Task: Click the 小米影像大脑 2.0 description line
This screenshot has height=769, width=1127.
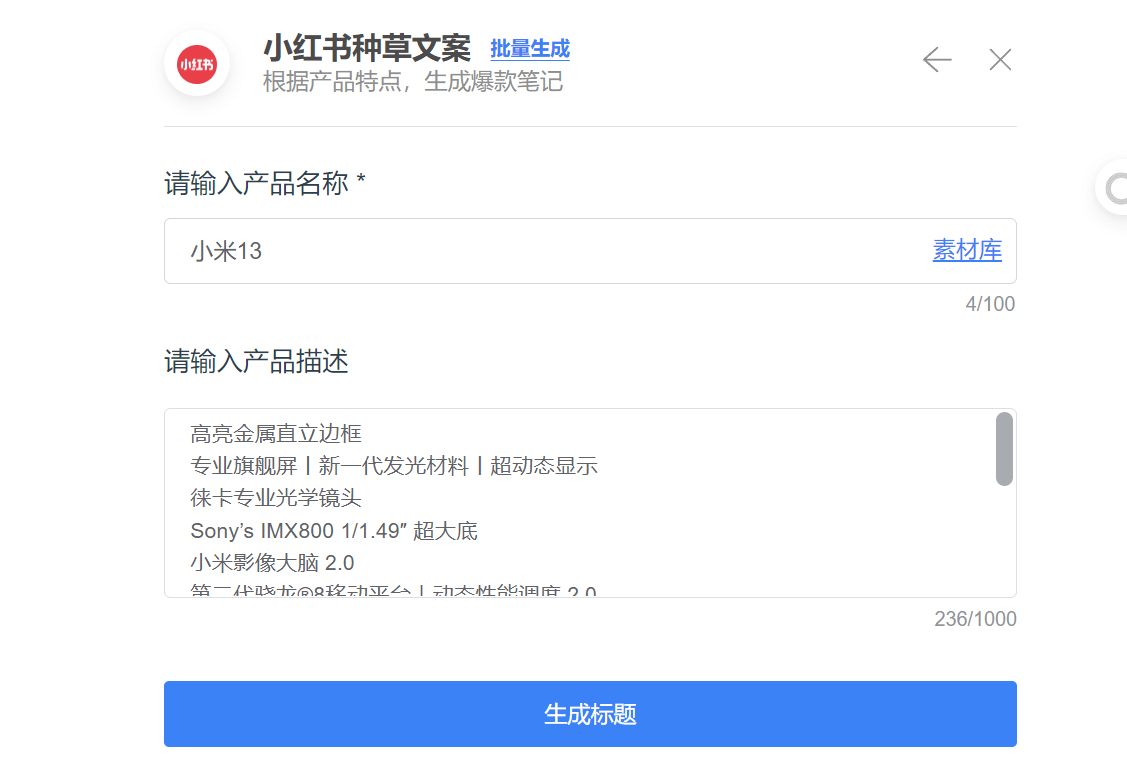Action: coord(272,562)
